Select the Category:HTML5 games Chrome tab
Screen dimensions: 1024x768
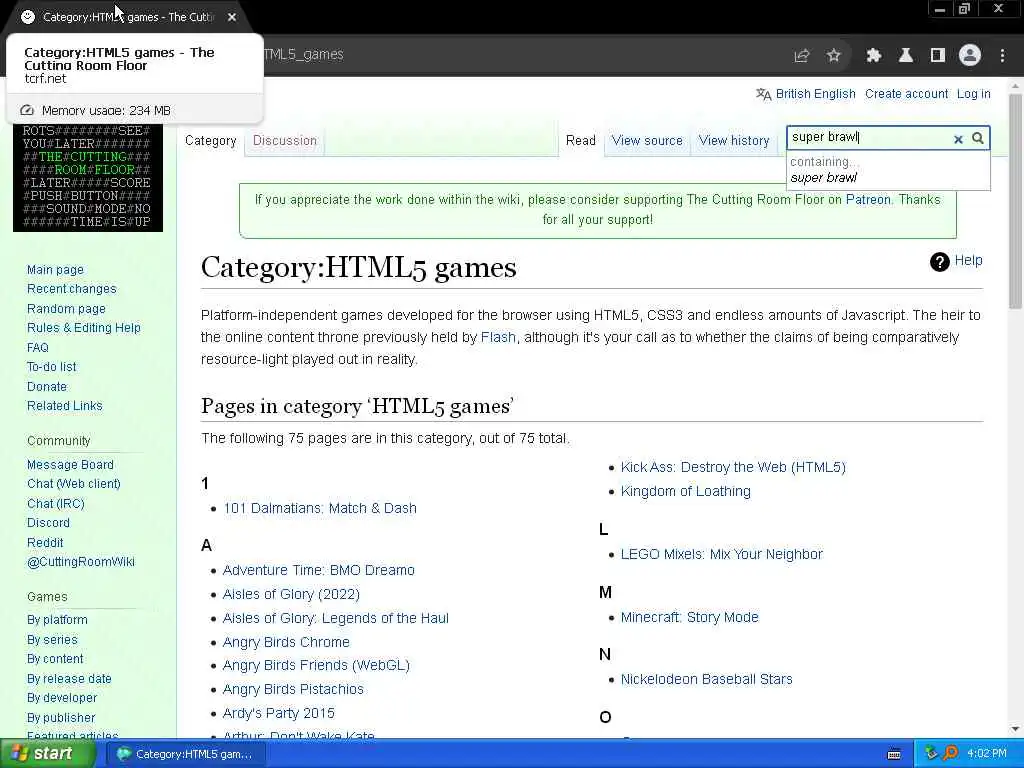coord(129,17)
